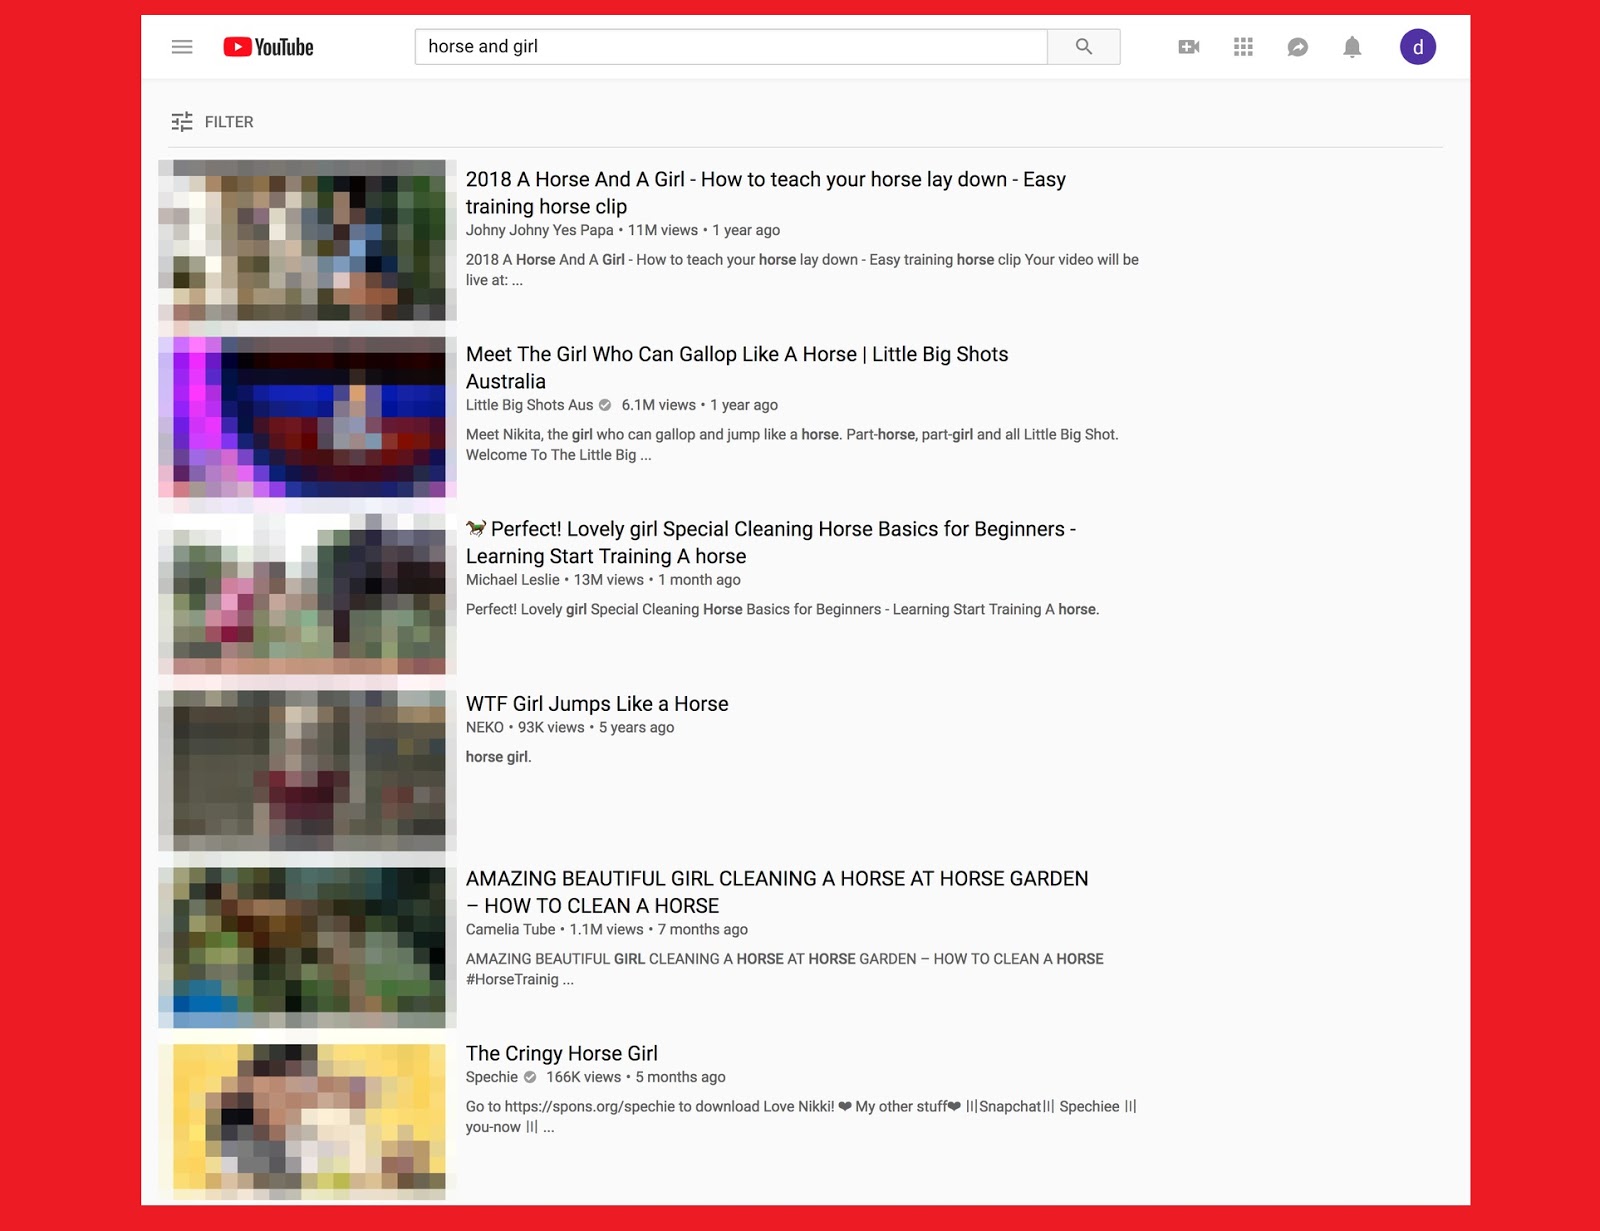
Task: Click the '6.1M views' text
Action: pos(659,405)
